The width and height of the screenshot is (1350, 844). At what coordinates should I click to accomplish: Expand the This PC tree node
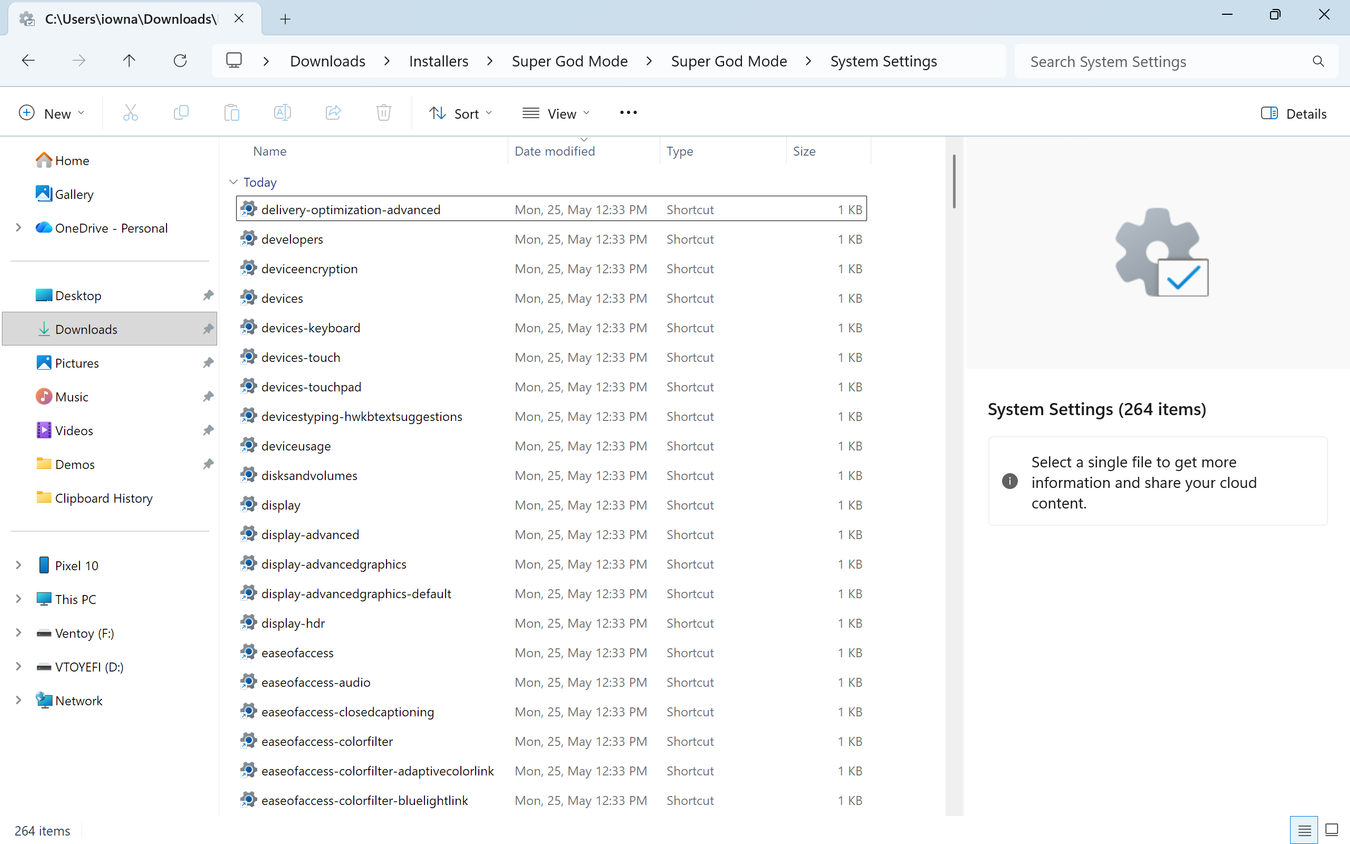[18, 599]
